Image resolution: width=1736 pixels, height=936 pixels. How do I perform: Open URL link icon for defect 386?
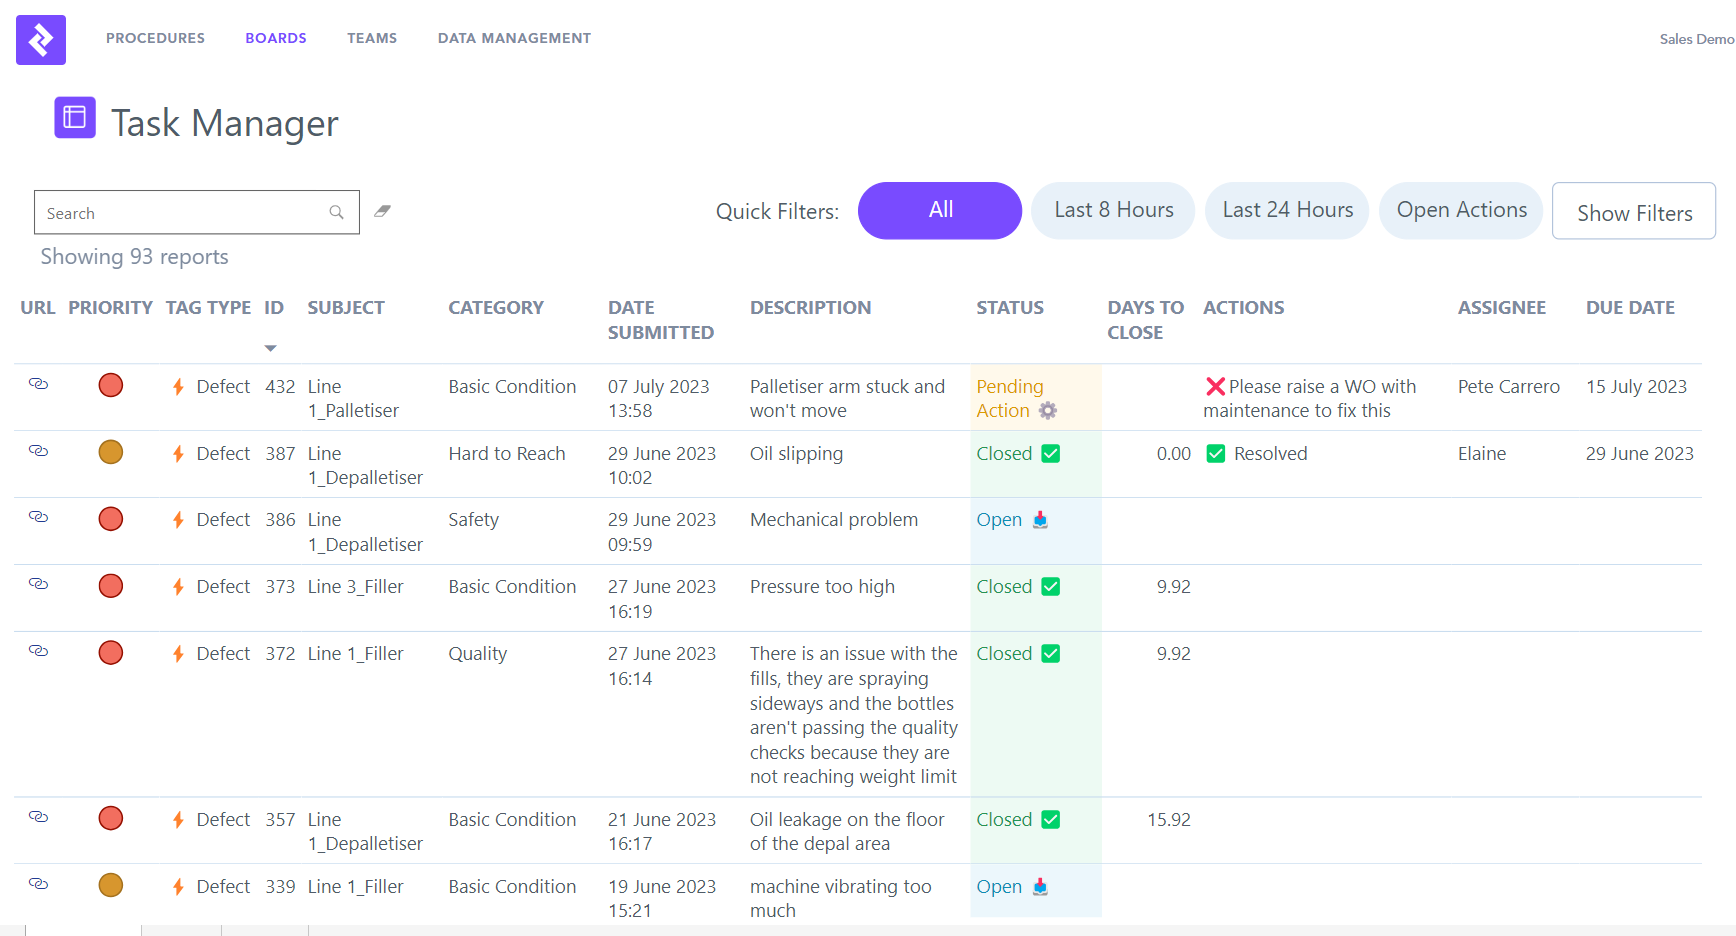pos(38,517)
